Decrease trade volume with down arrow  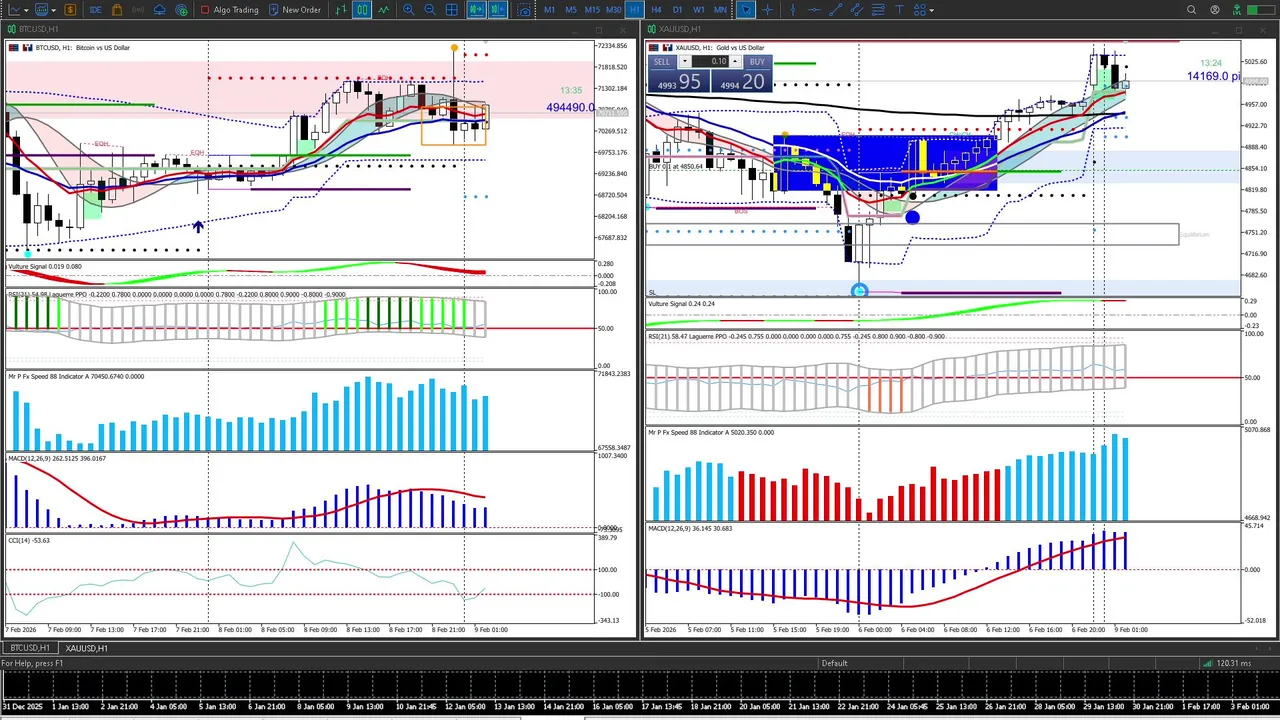coord(684,61)
